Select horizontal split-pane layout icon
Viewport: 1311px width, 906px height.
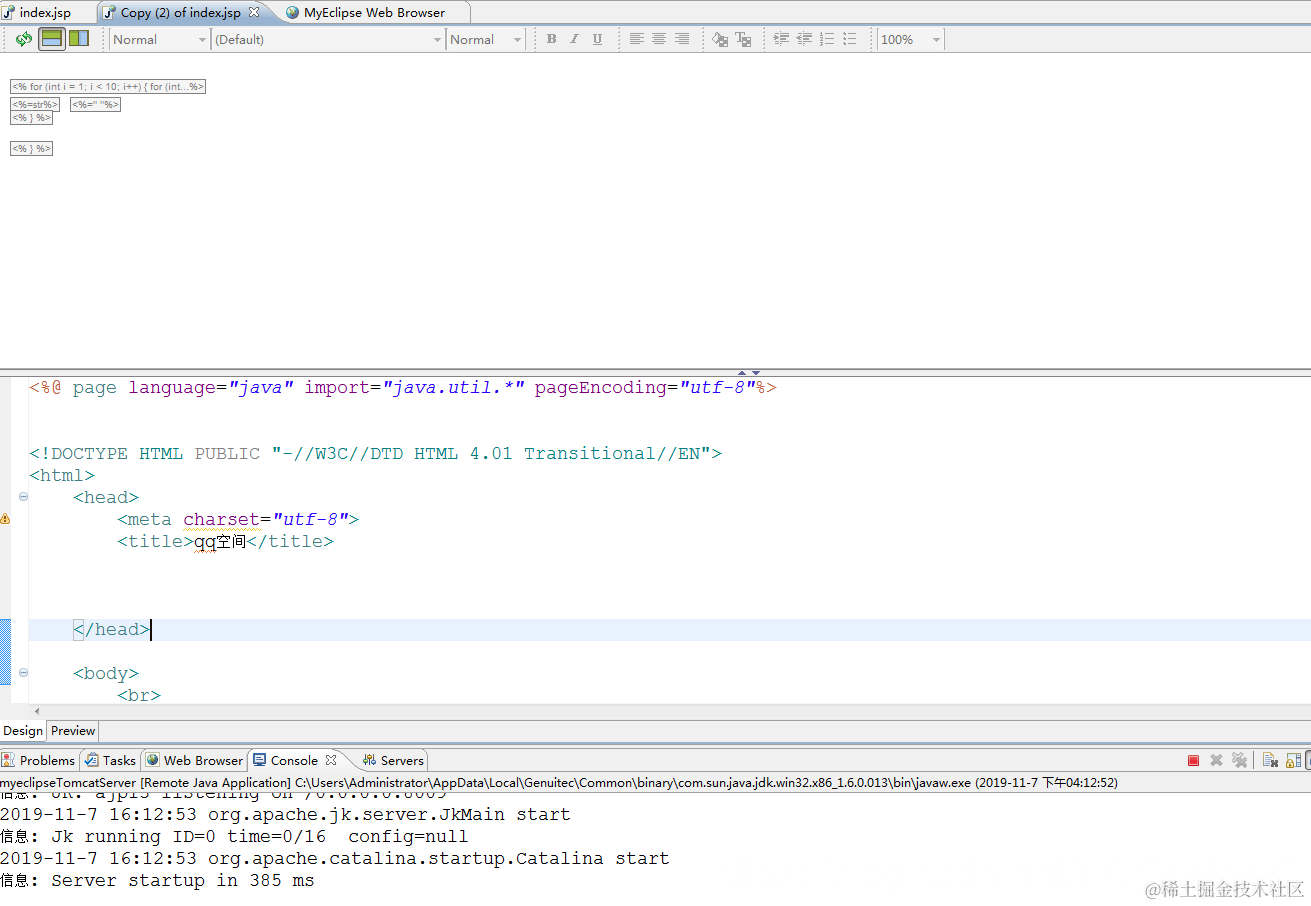tap(52, 39)
